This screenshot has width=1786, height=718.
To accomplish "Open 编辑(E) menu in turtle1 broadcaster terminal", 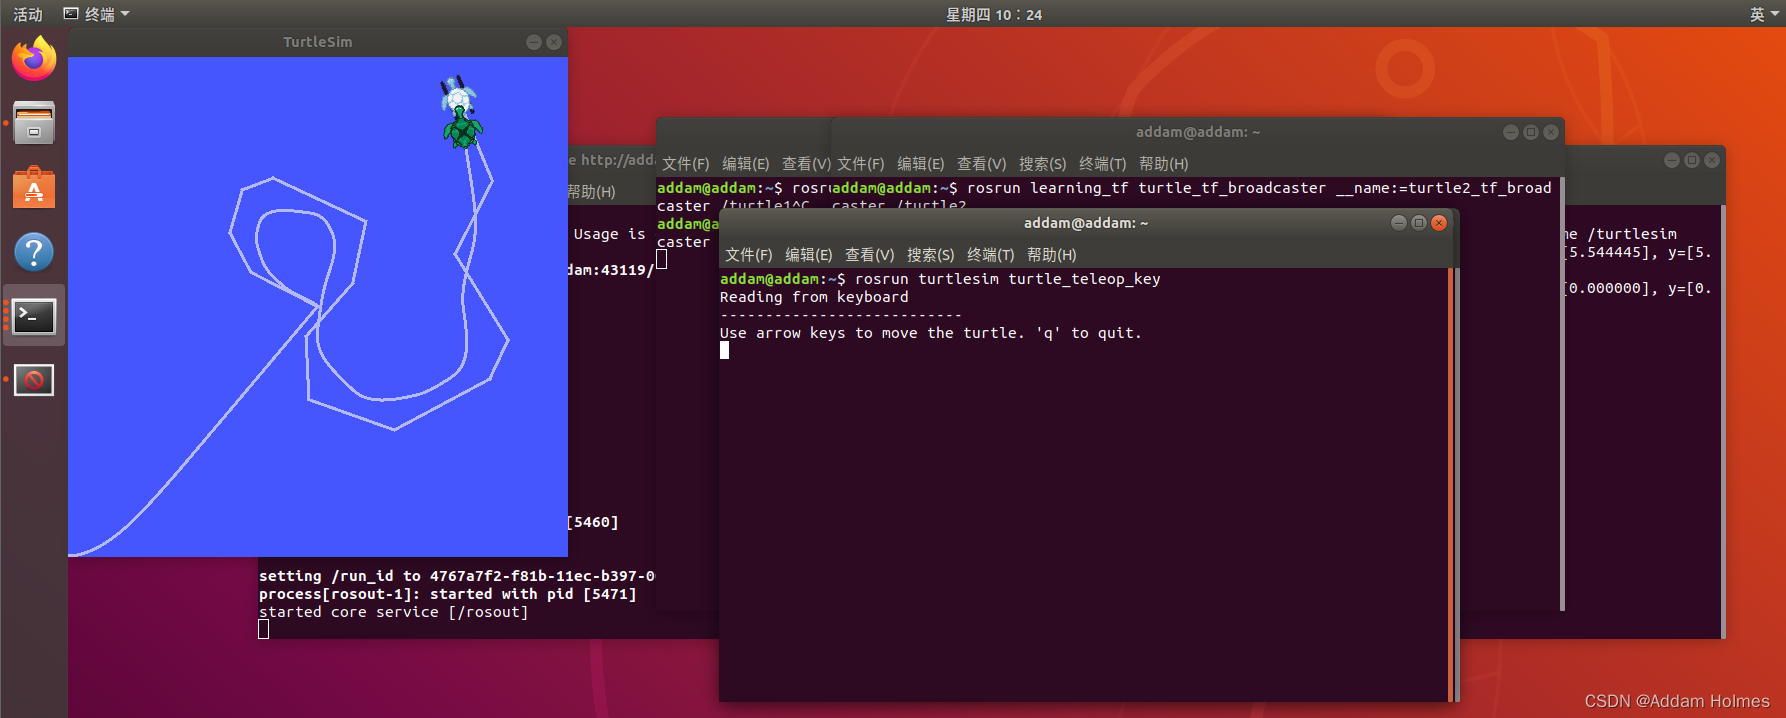I will [x=746, y=164].
